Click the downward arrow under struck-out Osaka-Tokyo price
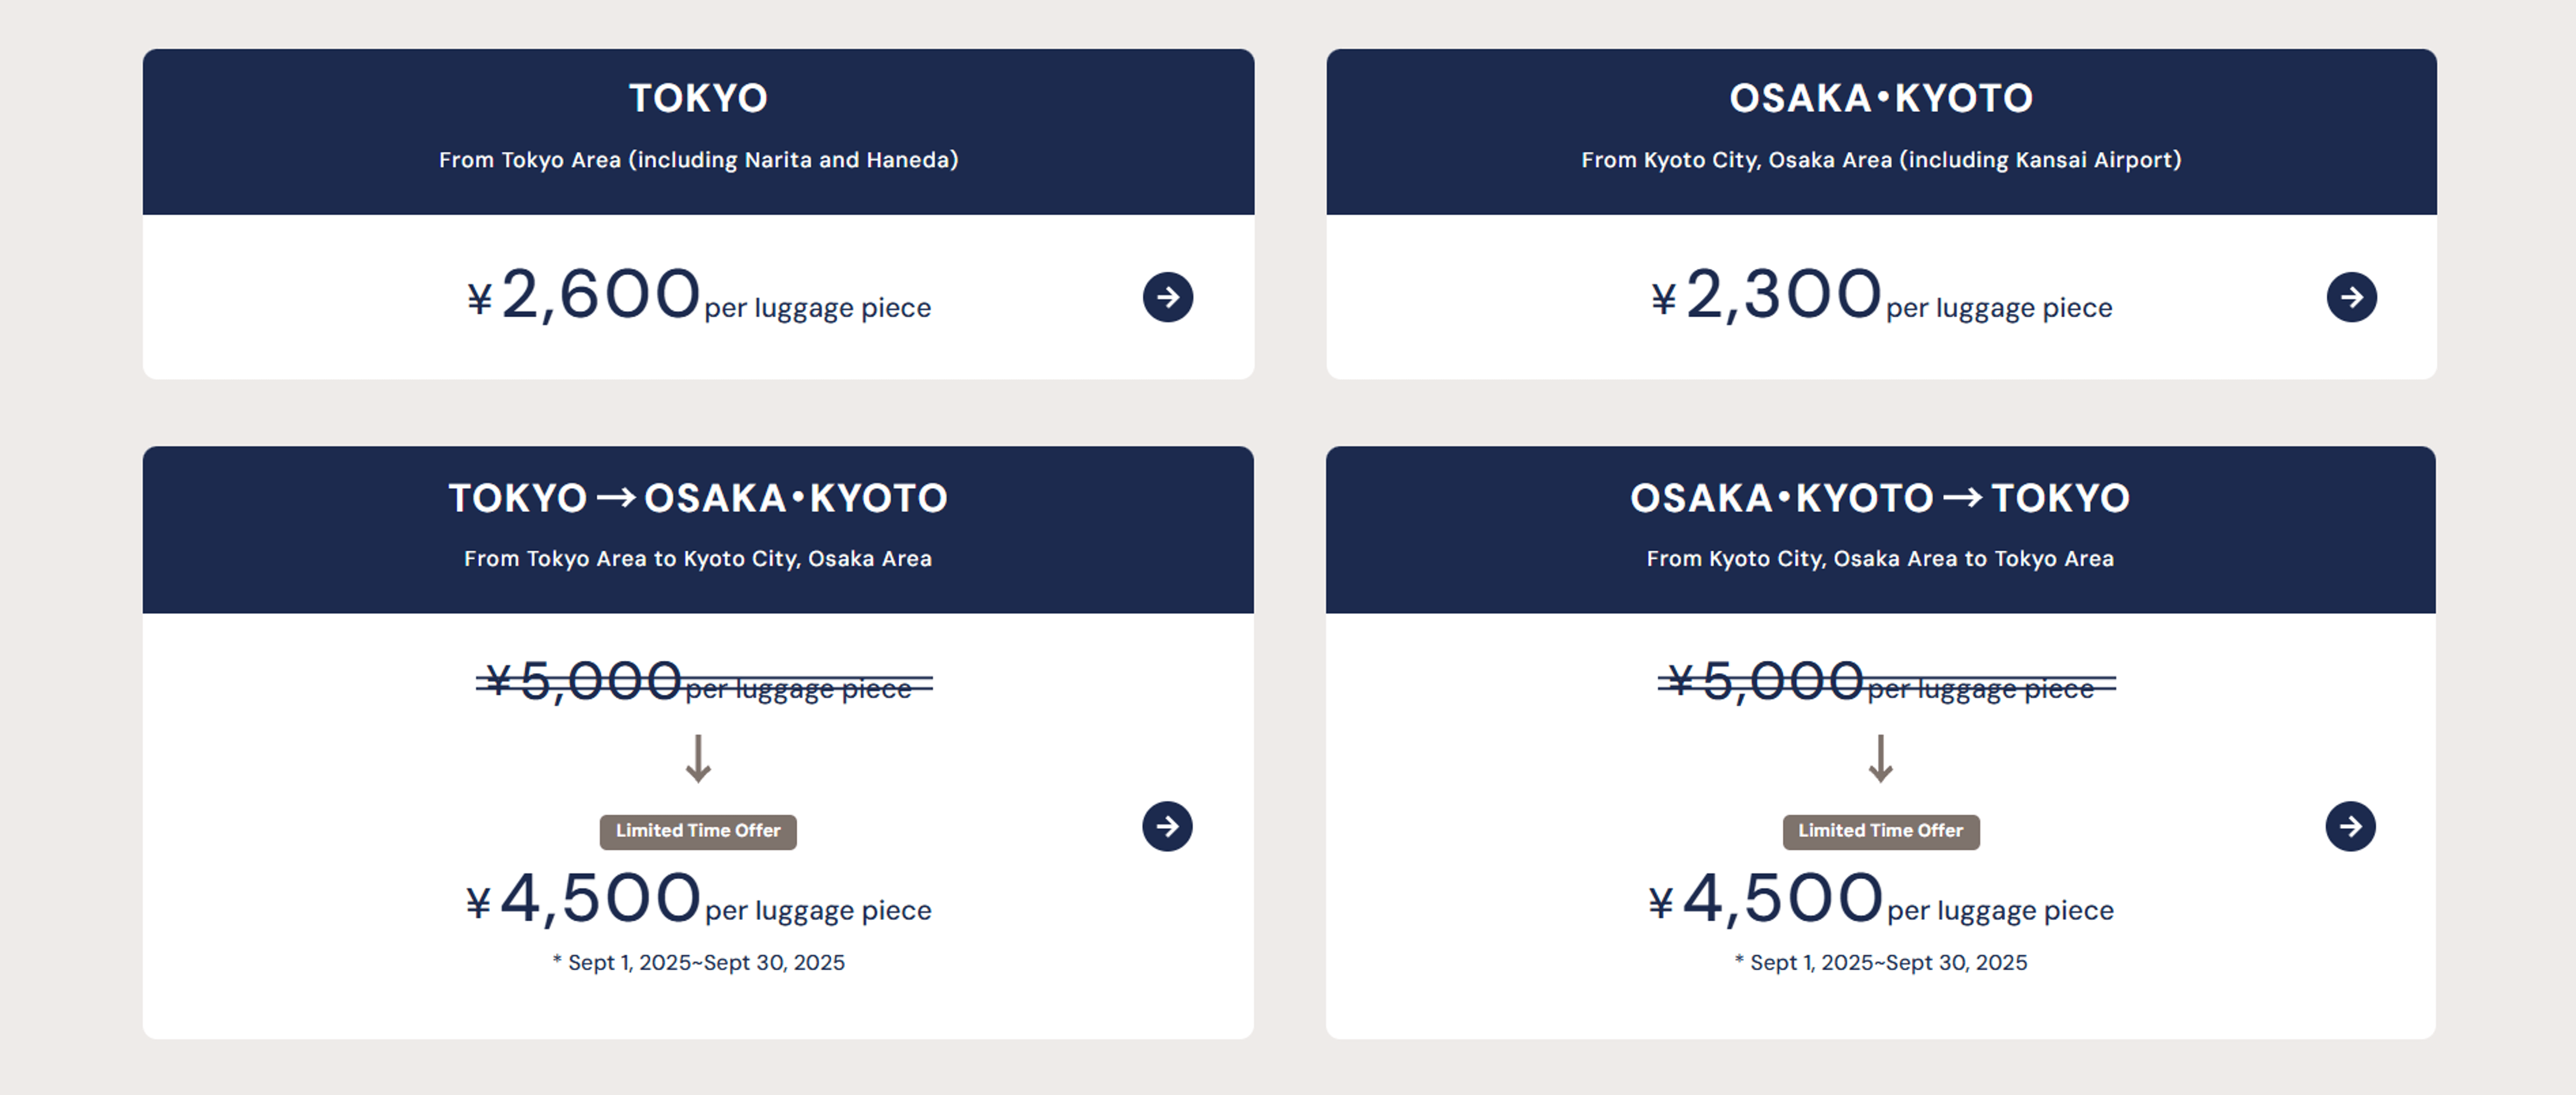This screenshot has width=2576, height=1095. pyautogui.click(x=1880, y=757)
